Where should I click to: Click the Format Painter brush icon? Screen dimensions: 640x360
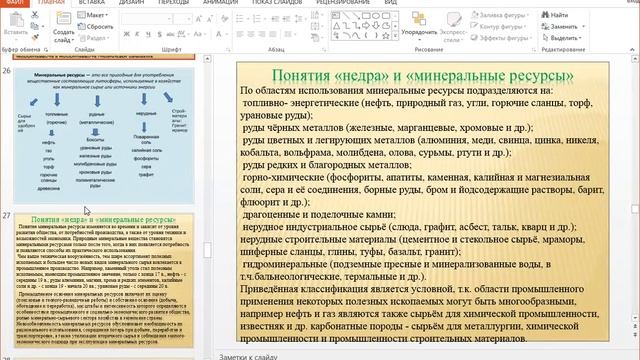click(x=35, y=38)
